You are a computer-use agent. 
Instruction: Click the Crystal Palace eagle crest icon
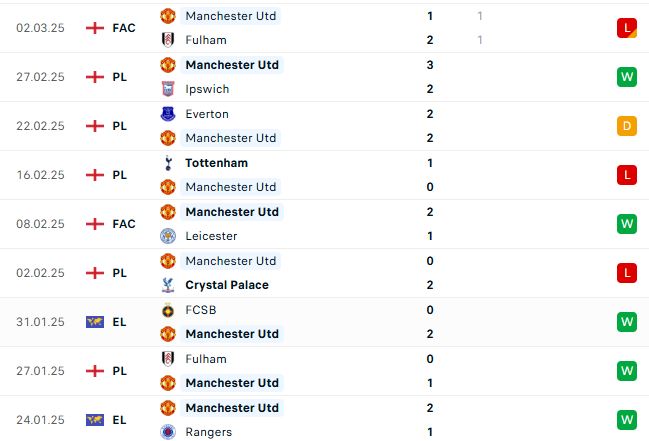168,285
